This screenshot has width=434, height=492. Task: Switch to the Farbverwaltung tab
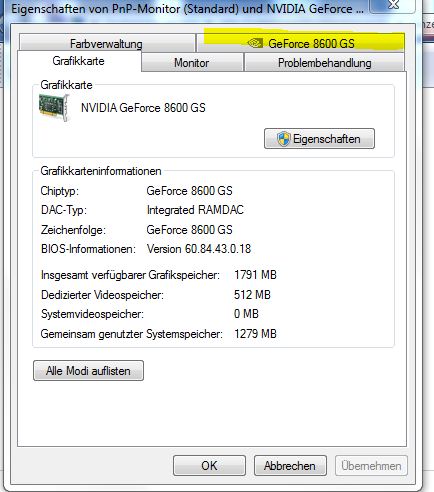(x=107, y=43)
